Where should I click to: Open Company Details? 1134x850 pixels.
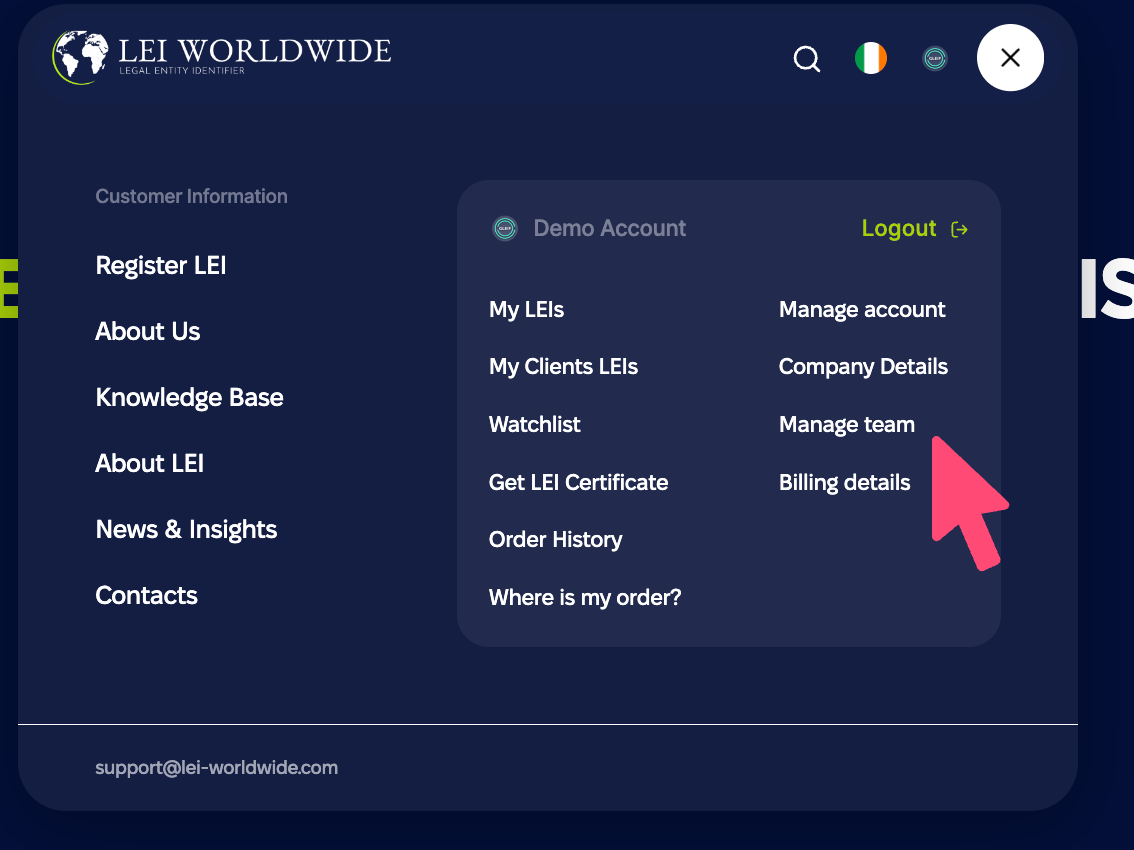[x=864, y=367]
